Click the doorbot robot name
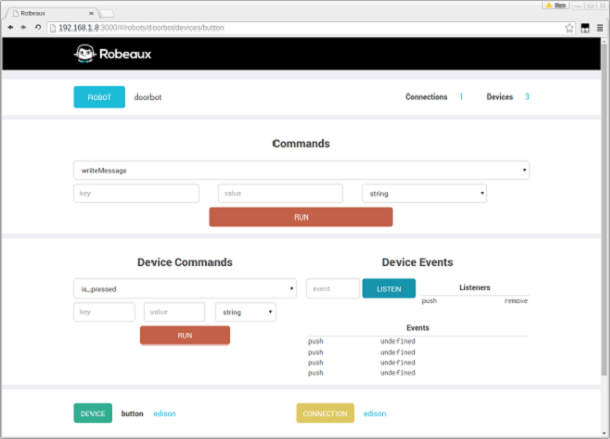The width and height of the screenshot is (610, 439). pyautogui.click(x=148, y=97)
